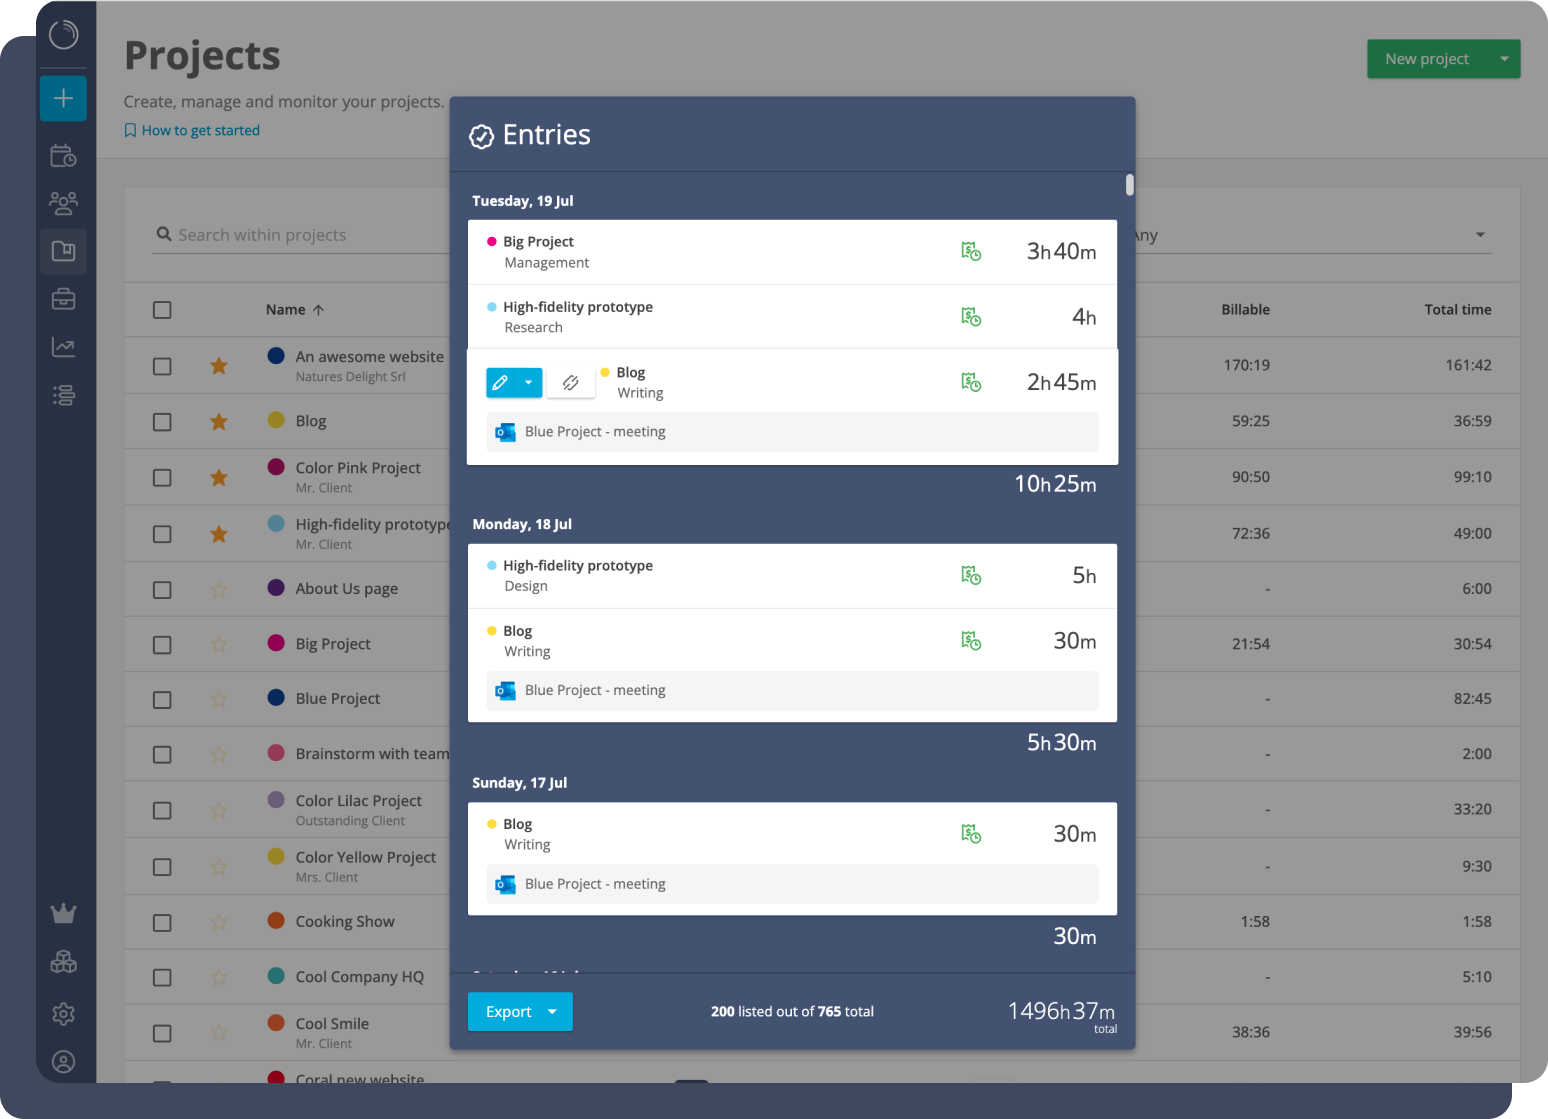Open the Reports chart icon in sidebar
The height and width of the screenshot is (1119, 1548).
(x=63, y=347)
